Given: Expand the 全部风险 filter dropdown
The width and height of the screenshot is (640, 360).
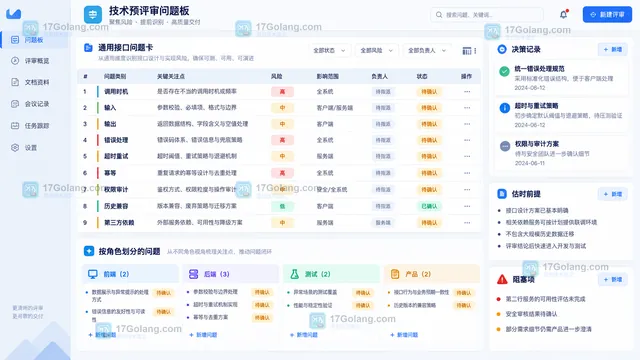Looking at the screenshot, I should coord(376,51).
